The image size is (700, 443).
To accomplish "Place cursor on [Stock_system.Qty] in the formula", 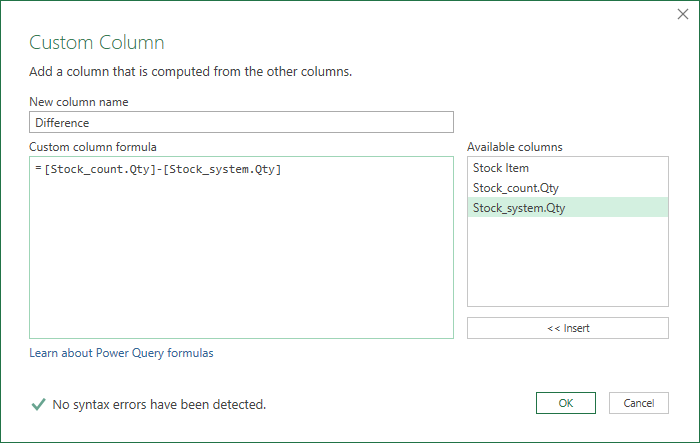I will tap(222, 169).
